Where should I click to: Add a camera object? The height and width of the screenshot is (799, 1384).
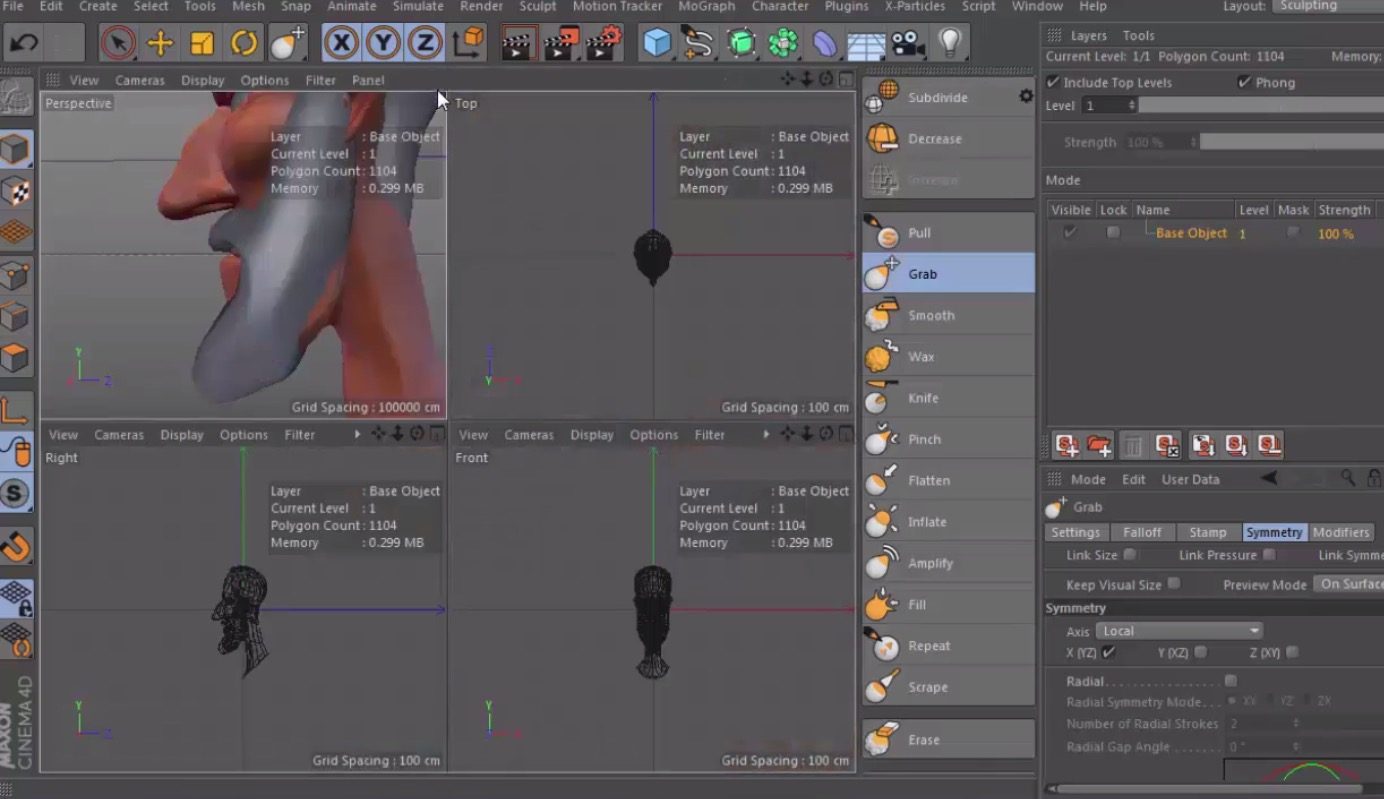coord(906,43)
